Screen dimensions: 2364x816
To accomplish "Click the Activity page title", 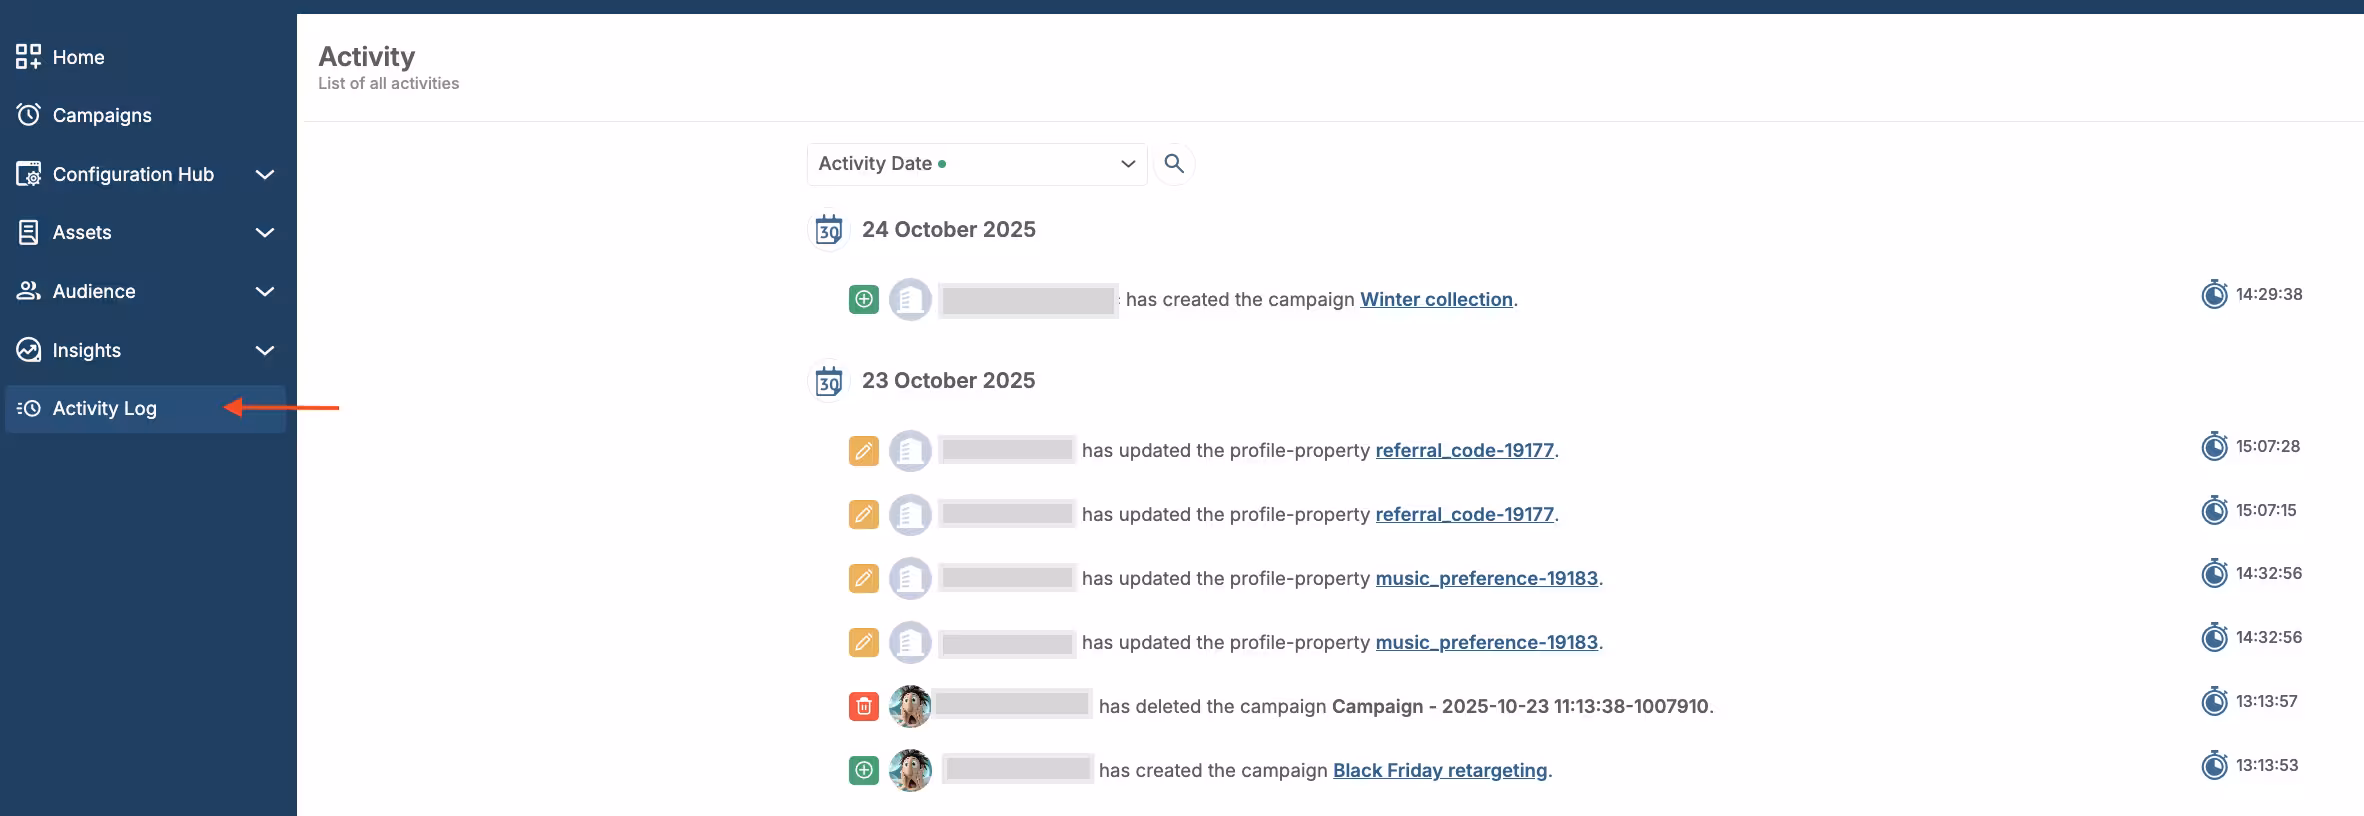I will [x=366, y=57].
